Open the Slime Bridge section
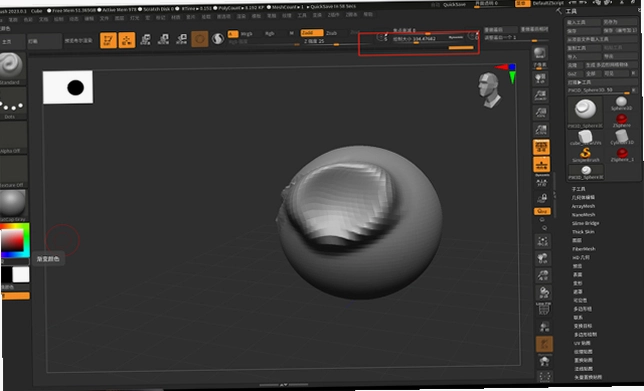Image resolution: width=644 pixels, height=391 pixels. coord(585,223)
